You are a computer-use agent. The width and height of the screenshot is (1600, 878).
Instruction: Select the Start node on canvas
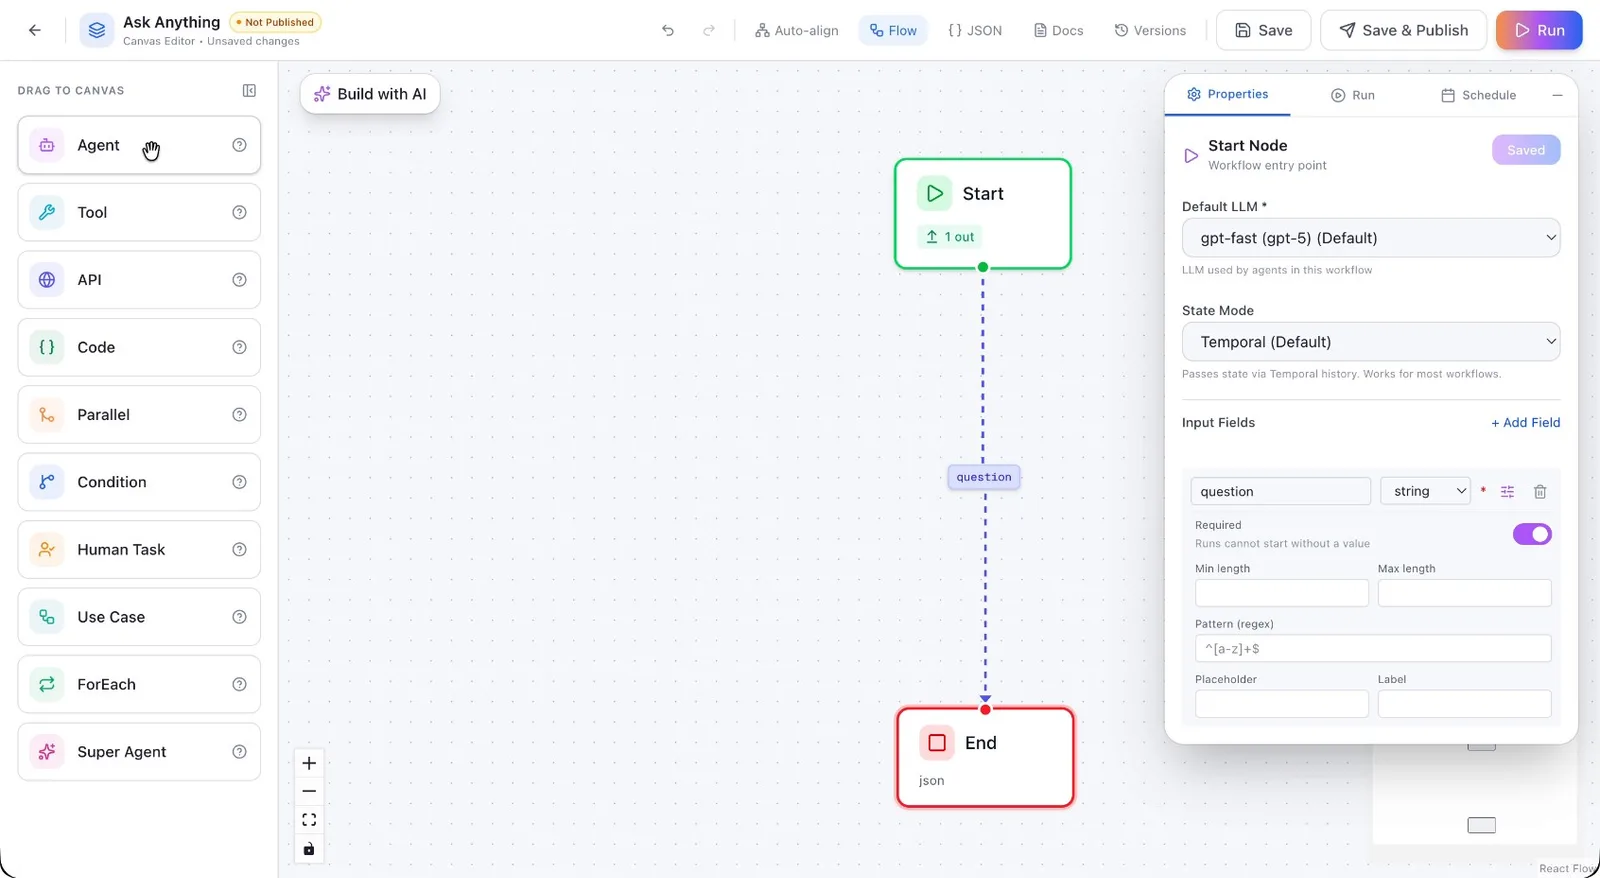983,213
